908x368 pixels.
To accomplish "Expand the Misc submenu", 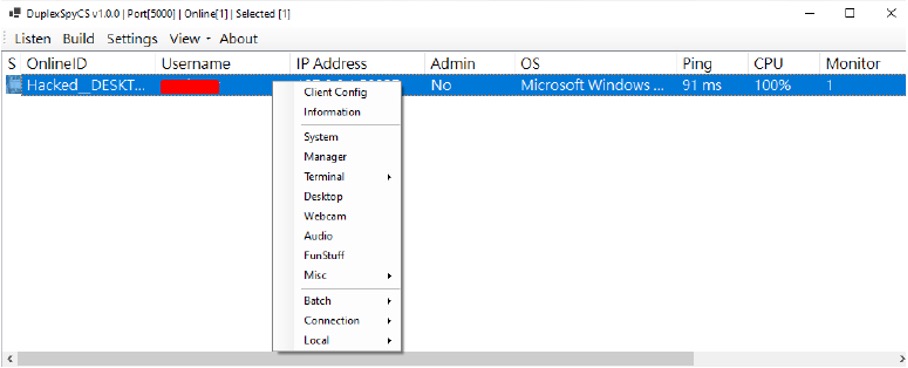I will tap(336, 275).
